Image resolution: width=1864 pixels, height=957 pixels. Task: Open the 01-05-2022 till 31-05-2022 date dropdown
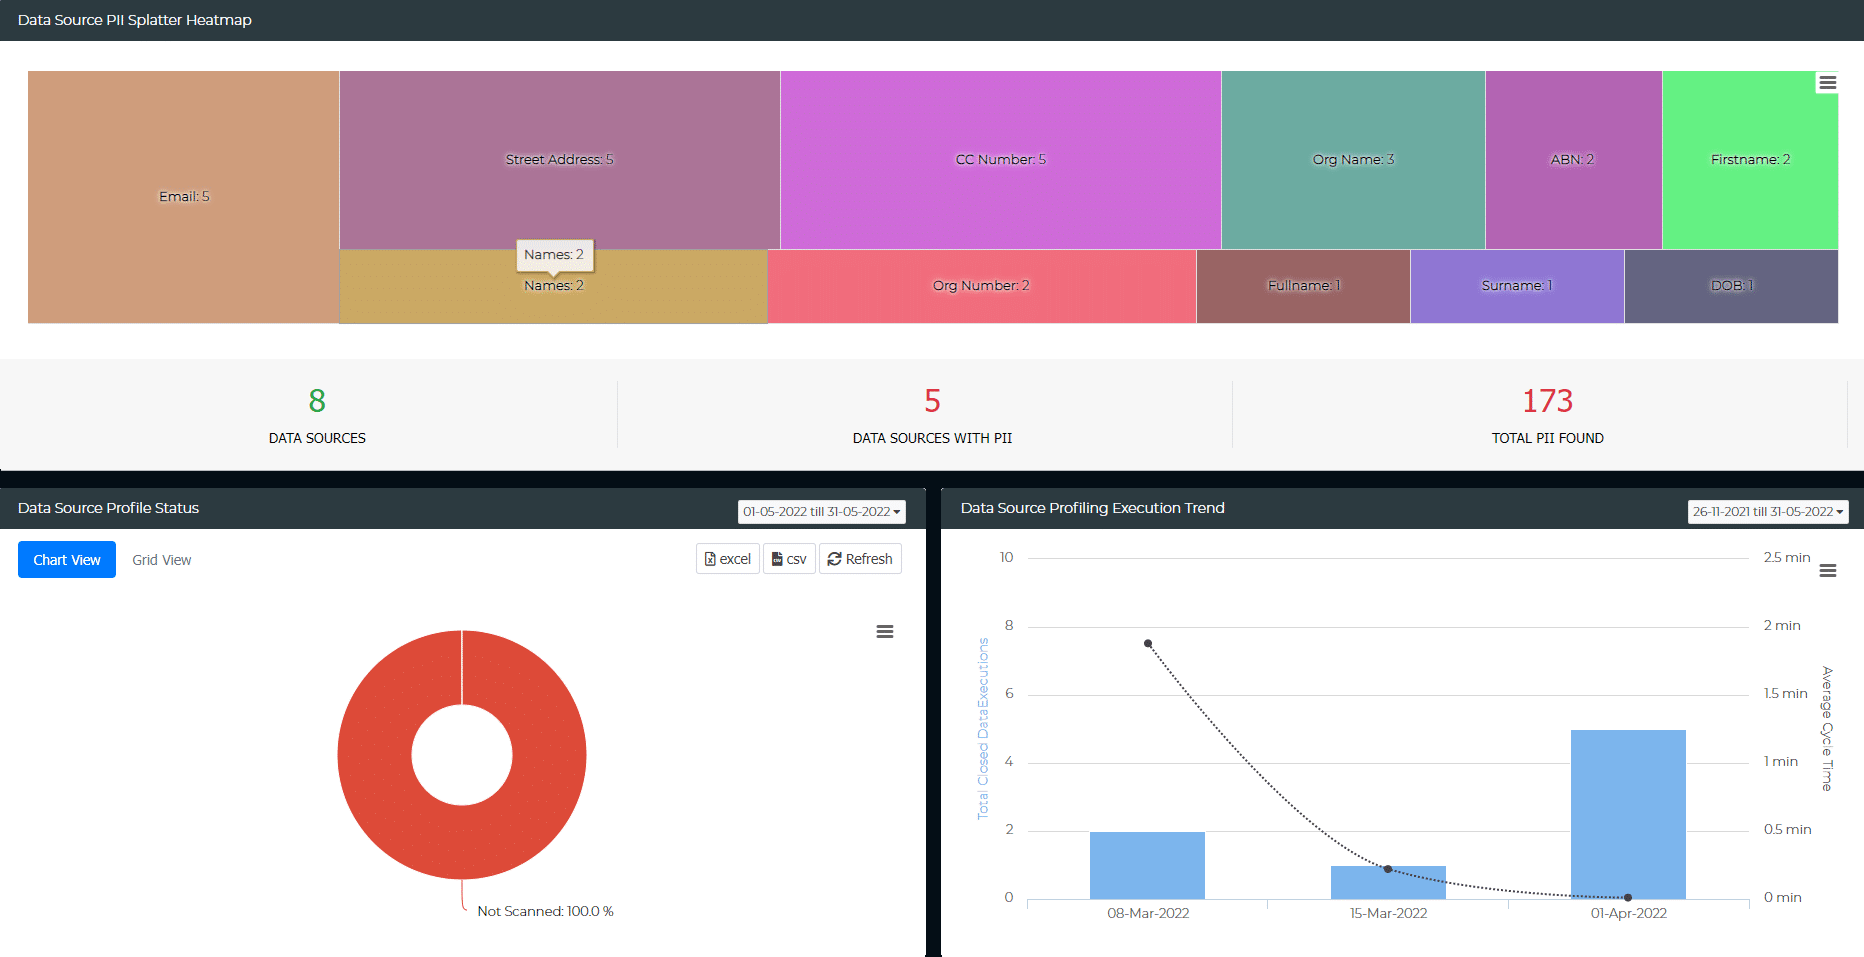[822, 512]
